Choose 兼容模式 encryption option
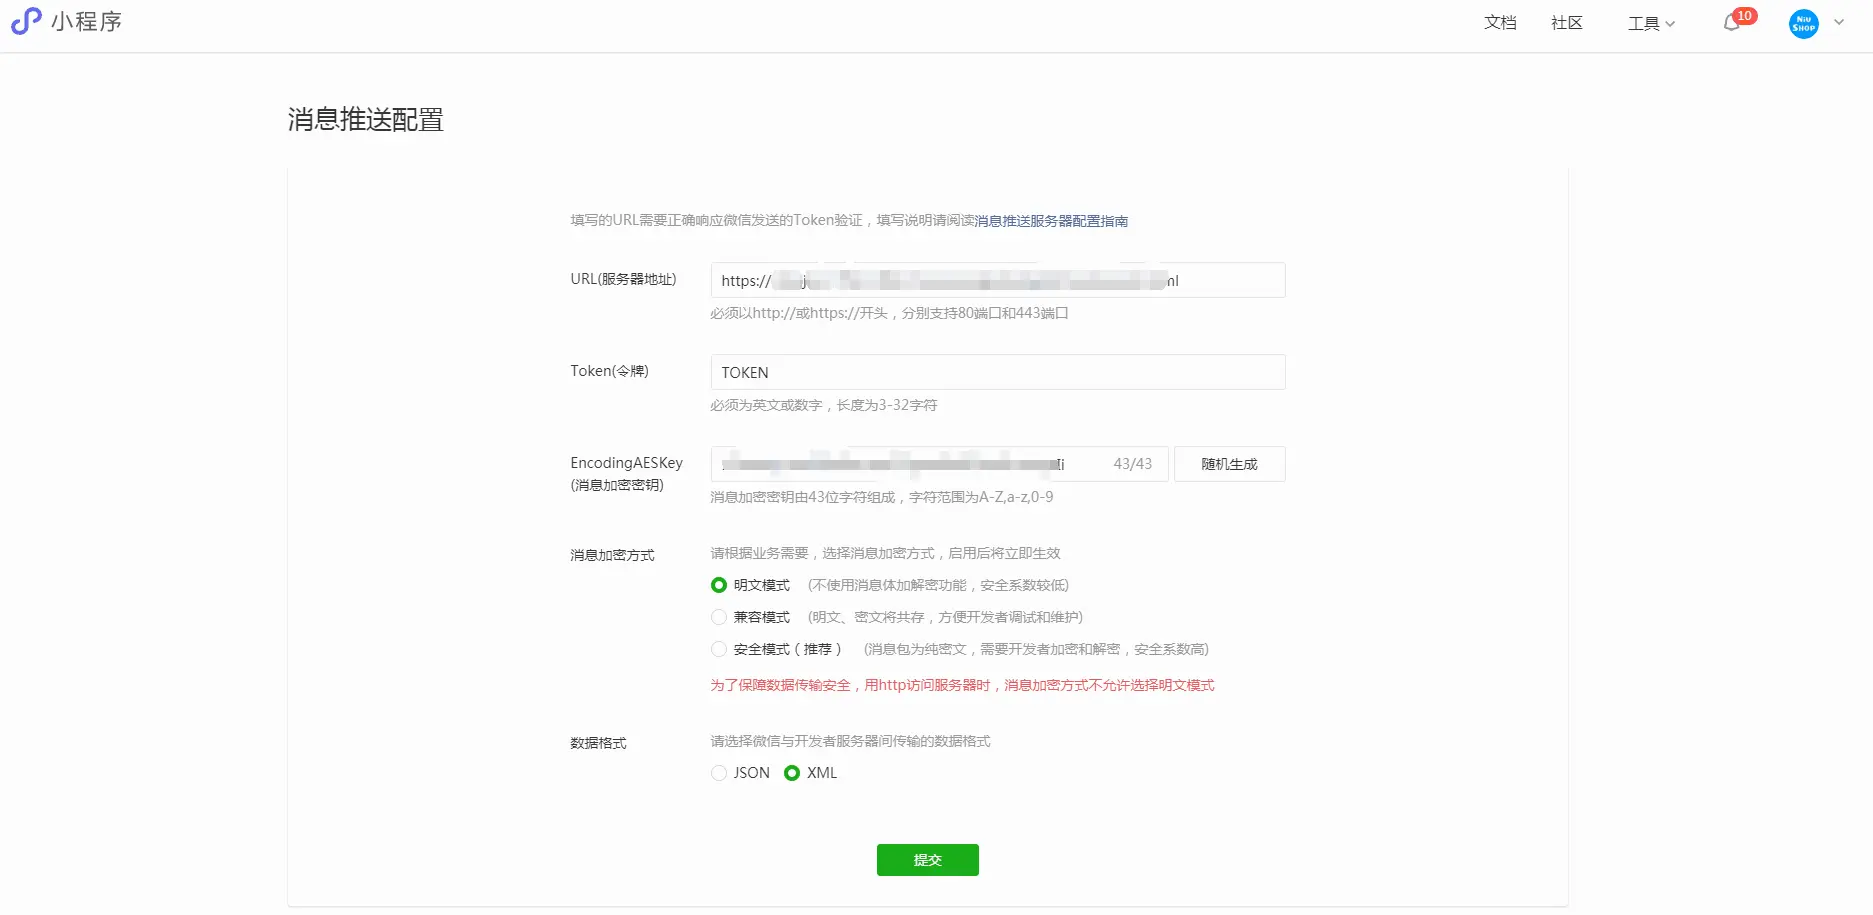 coord(719,617)
